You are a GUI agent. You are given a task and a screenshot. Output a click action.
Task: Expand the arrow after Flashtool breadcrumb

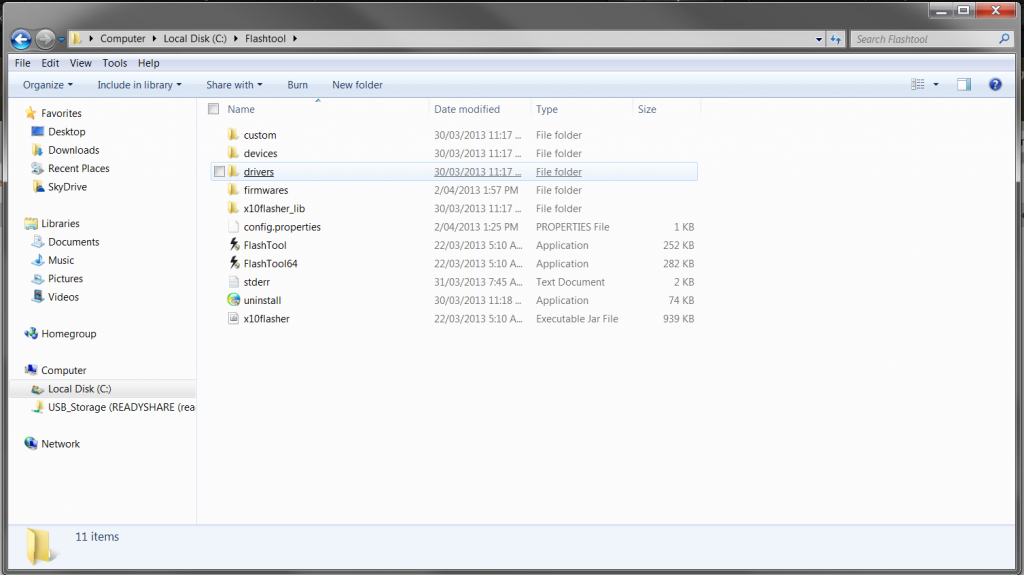click(x=295, y=39)
